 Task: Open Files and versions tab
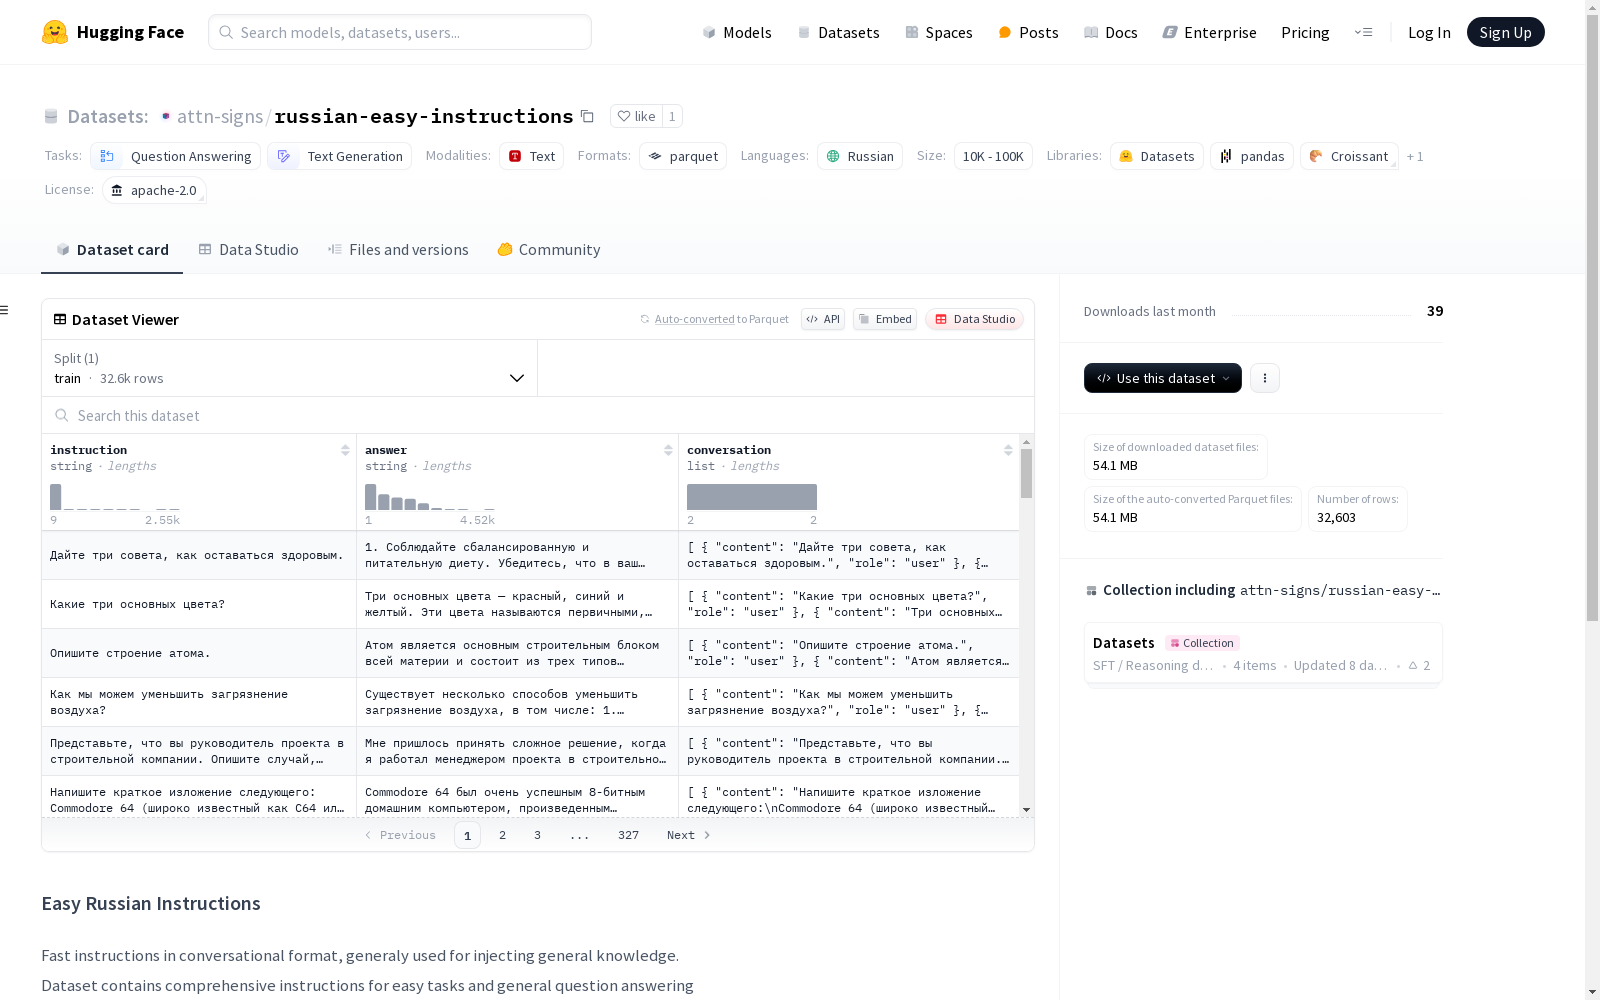pyautogui.click(x=398, y=250)
